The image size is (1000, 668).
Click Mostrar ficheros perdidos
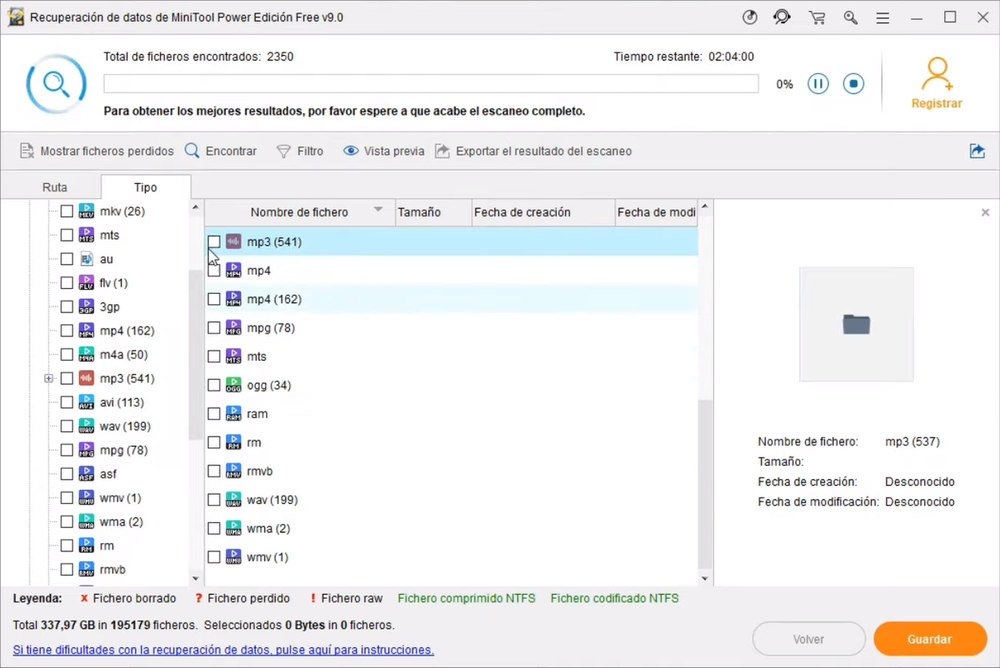coord(97,151)
